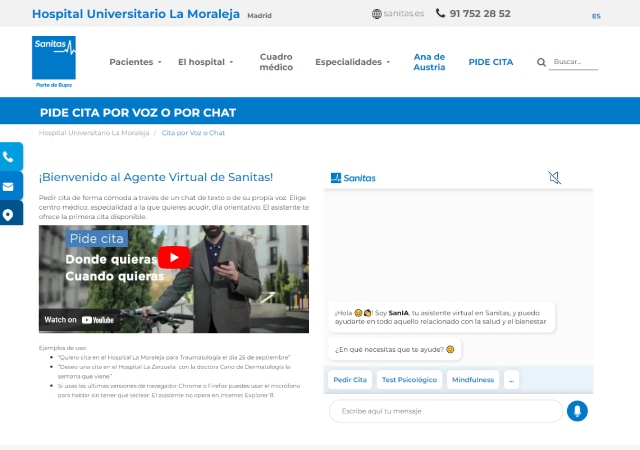Open the phone contact side button
The height and width of the screenshot is (450, 640).
click(x=11, y=157)
